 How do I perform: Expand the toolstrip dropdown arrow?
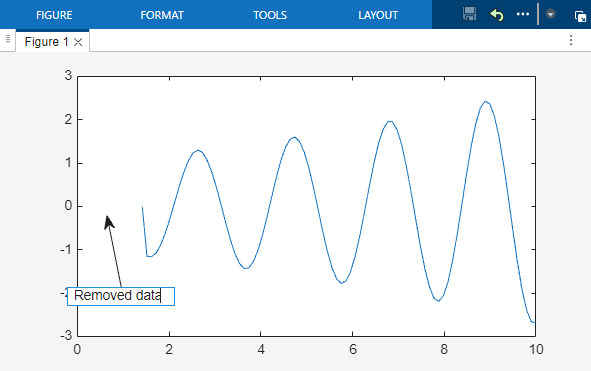550,14
